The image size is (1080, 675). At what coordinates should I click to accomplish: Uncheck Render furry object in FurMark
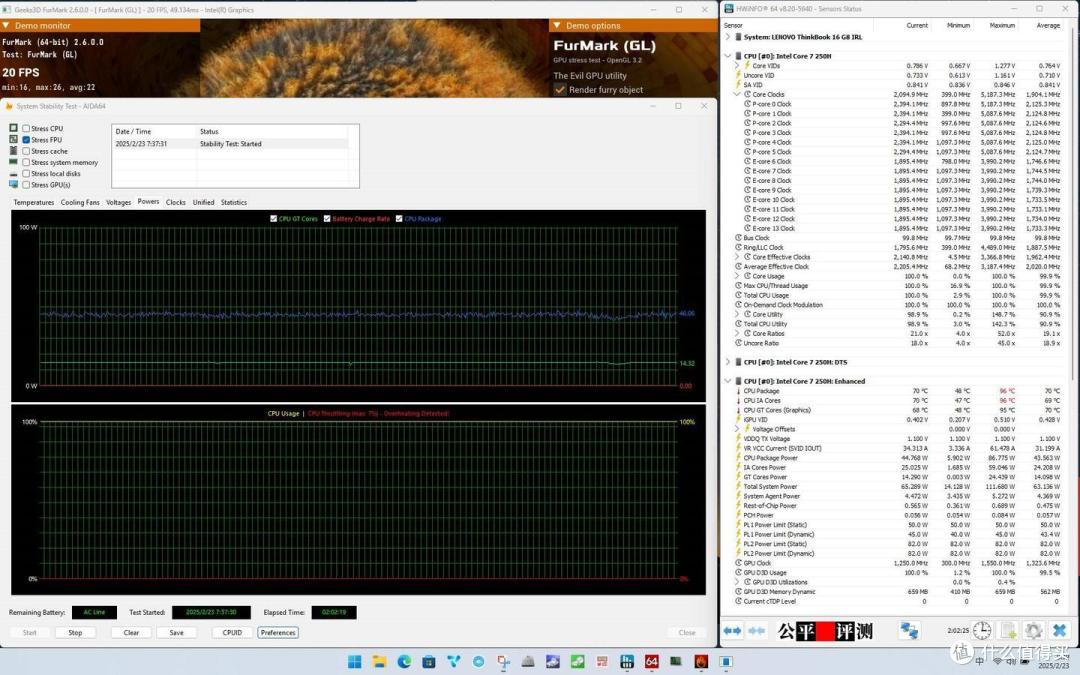[x=560, y=90]
